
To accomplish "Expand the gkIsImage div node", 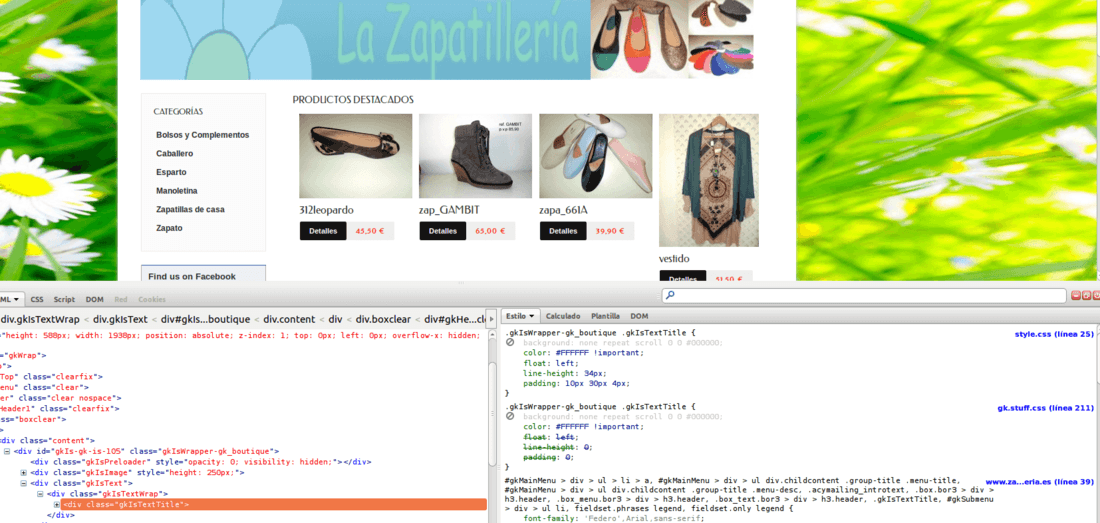I will pyautogui.click(x=25, y=473).
